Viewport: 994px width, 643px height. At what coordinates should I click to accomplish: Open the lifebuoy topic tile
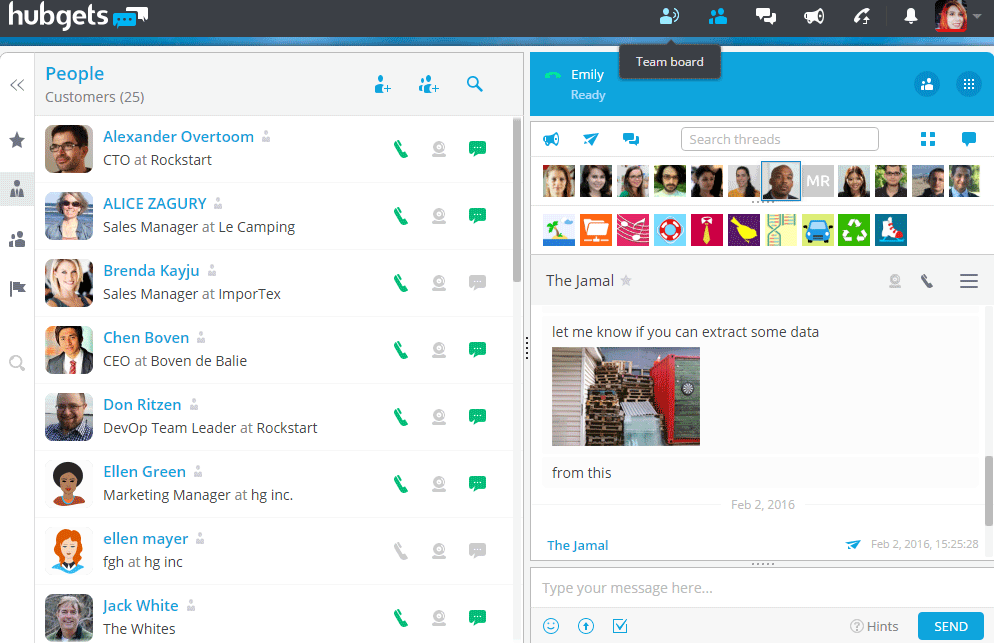click(669, 230)
